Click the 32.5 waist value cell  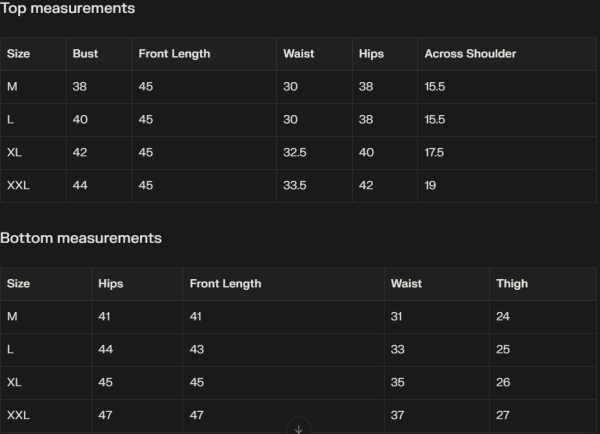pos(294,153)
